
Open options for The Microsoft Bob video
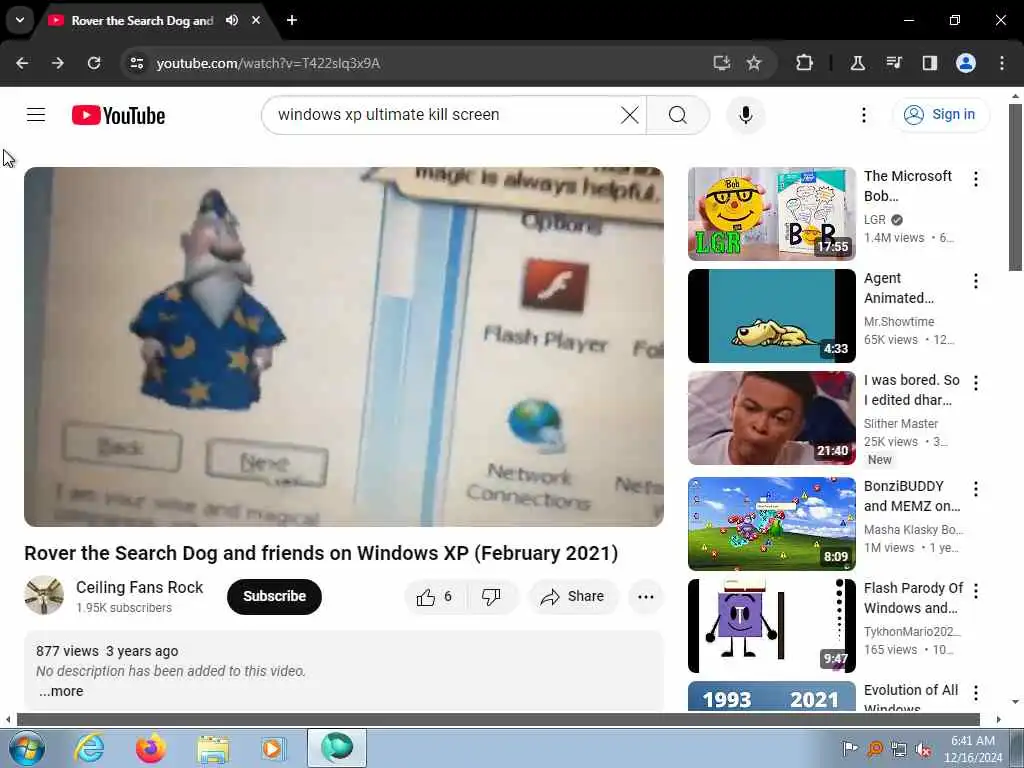click(976, 179)
